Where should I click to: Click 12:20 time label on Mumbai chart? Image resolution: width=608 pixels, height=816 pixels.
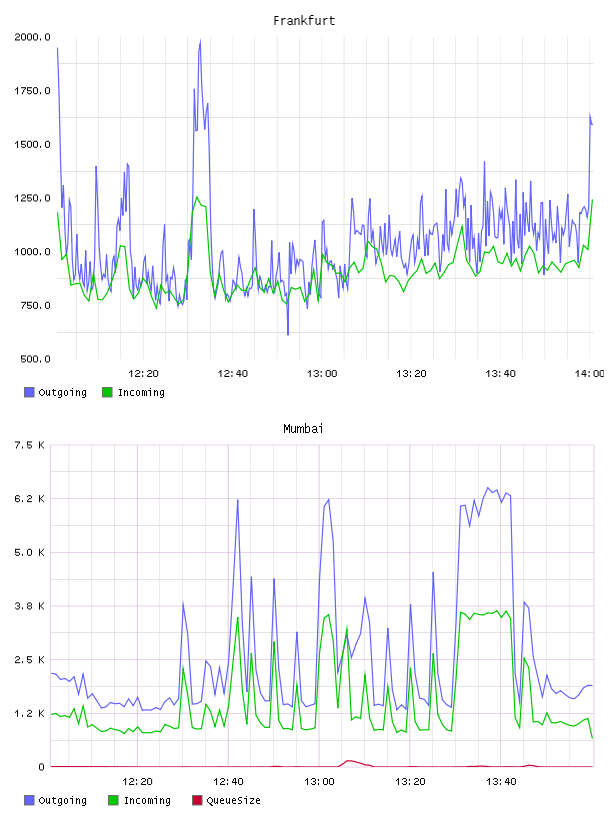point(137,782)
